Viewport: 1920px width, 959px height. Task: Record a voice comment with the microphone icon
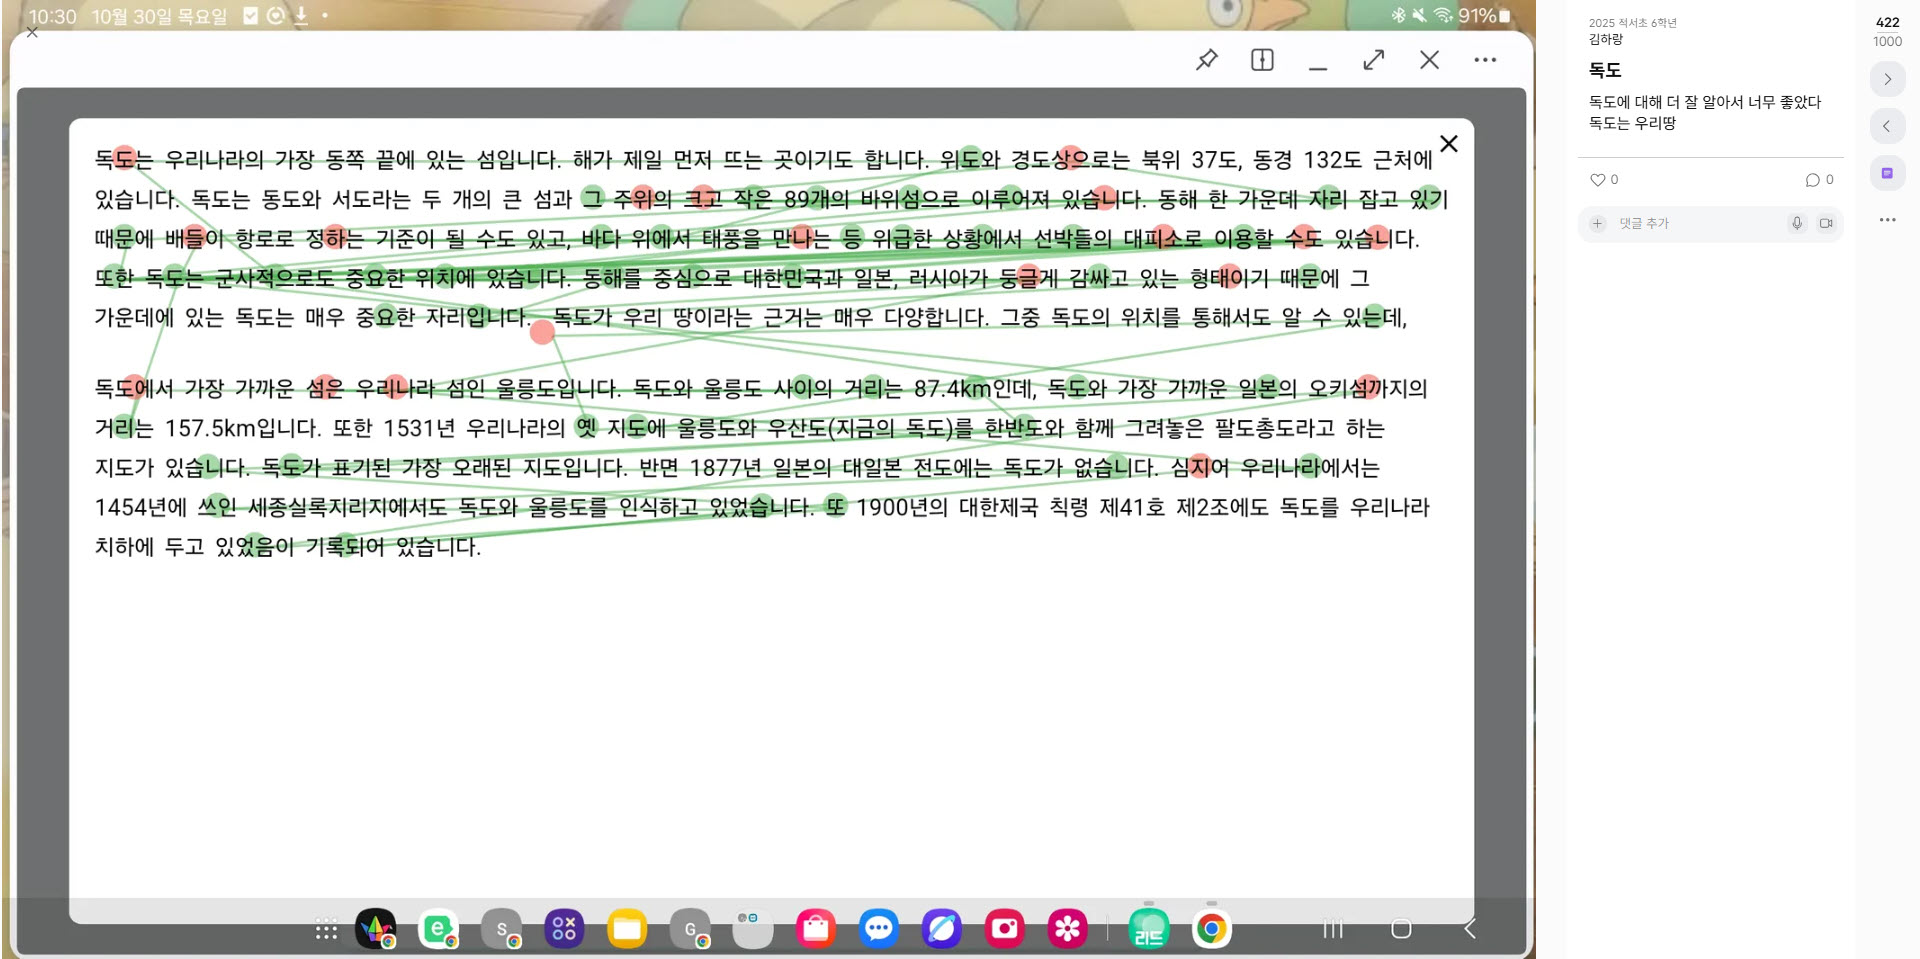[1797, 224]
